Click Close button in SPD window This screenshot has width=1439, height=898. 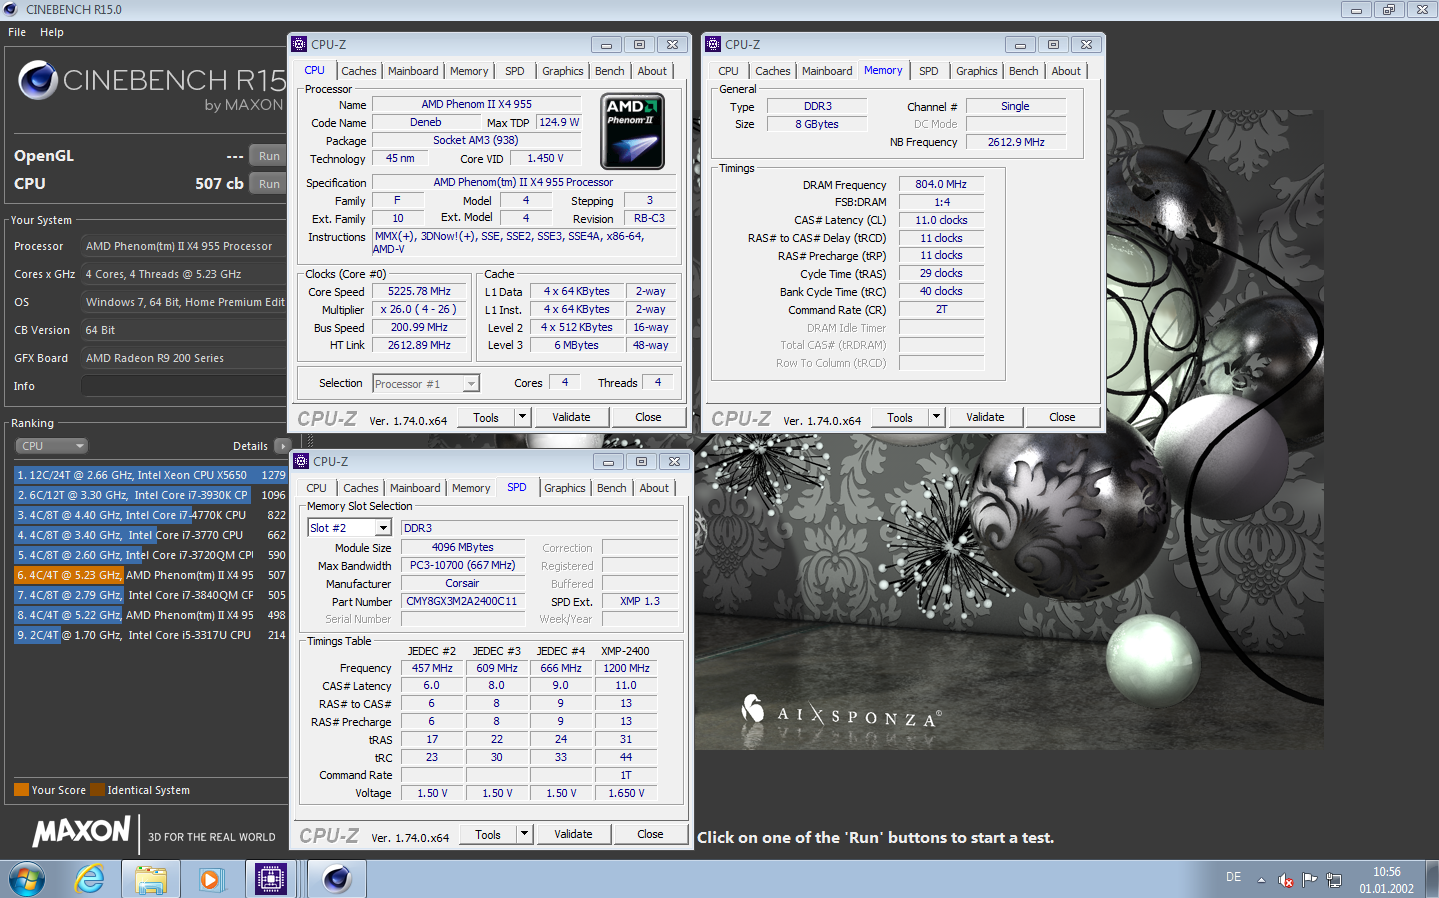tap(650, 834)
